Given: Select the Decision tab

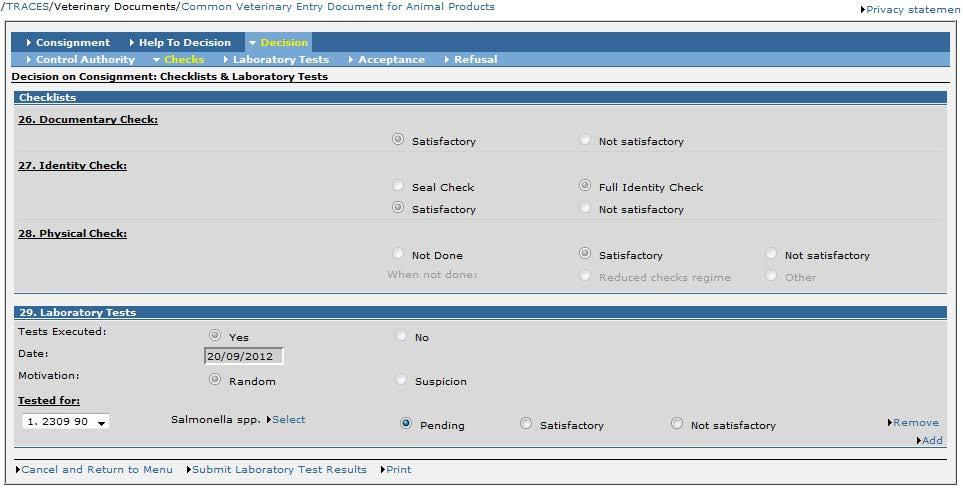Looking at the screenshot, I should tap(278, 42).
